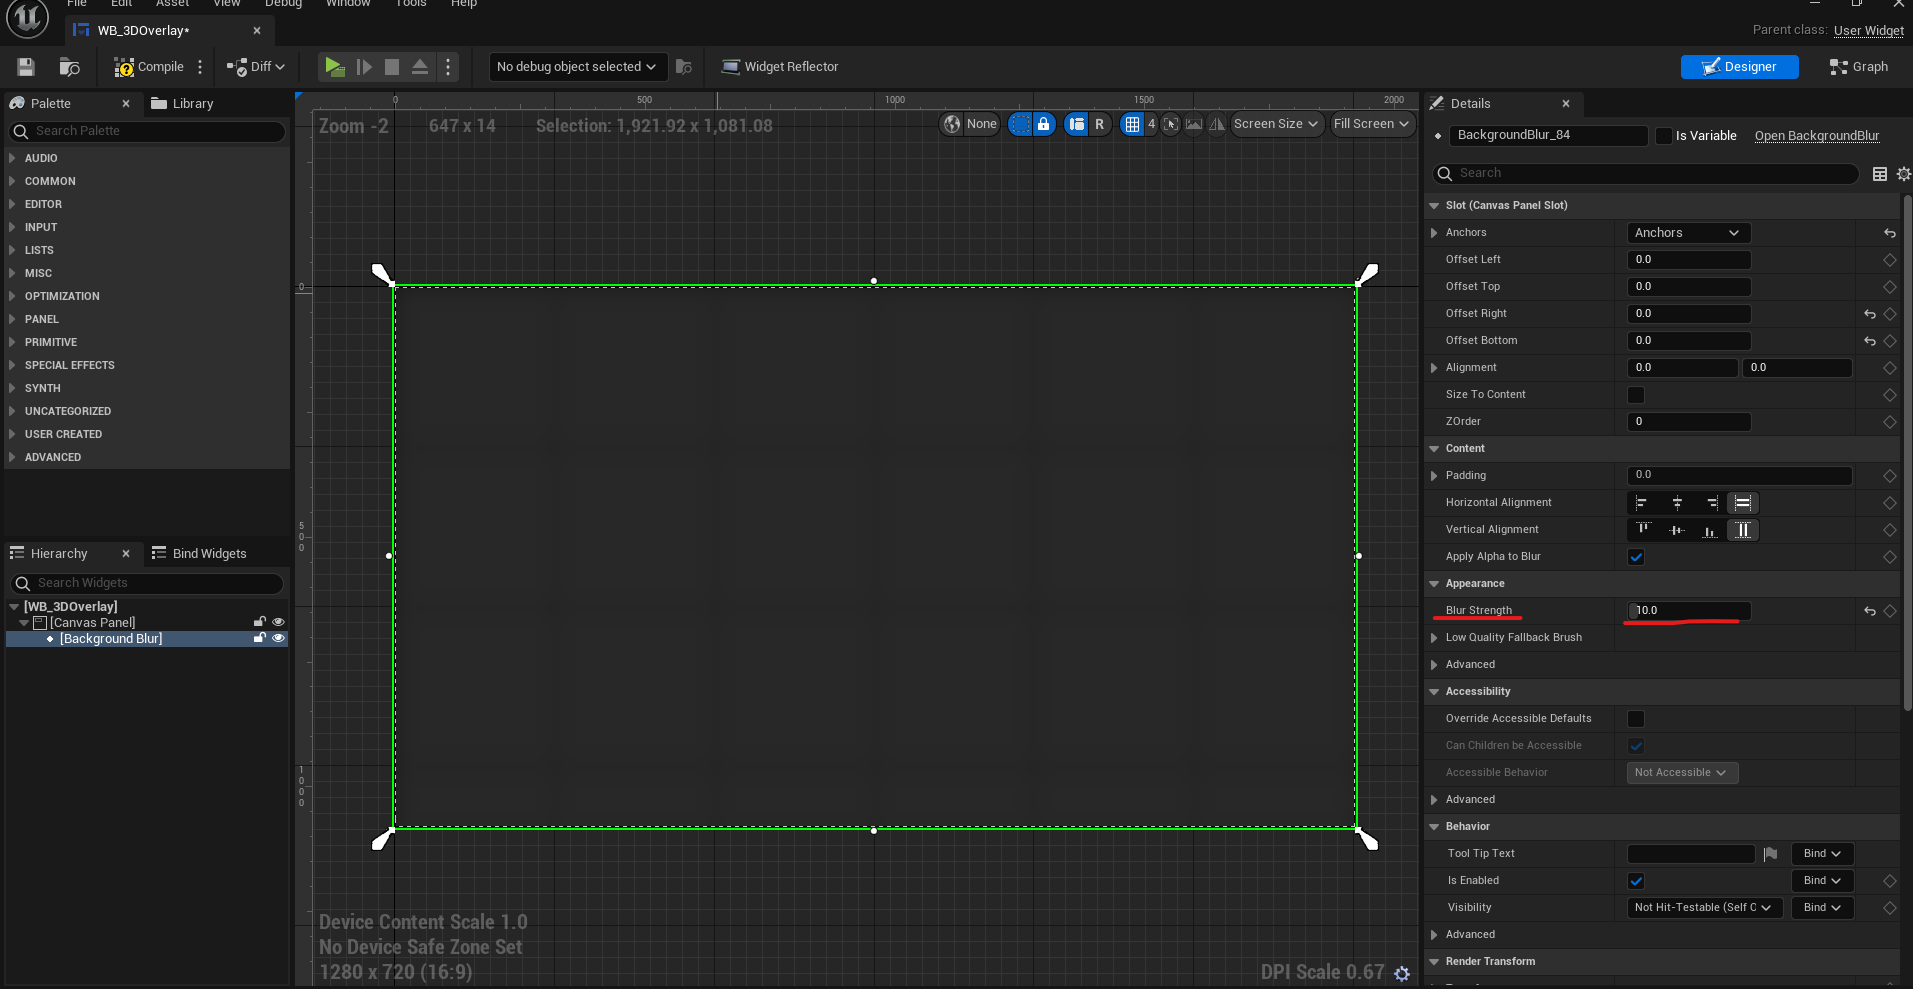This screenshot has width=1913, height=989.
Task: Toggle the lock respect button in viewport
Action: click(1044, 124)
